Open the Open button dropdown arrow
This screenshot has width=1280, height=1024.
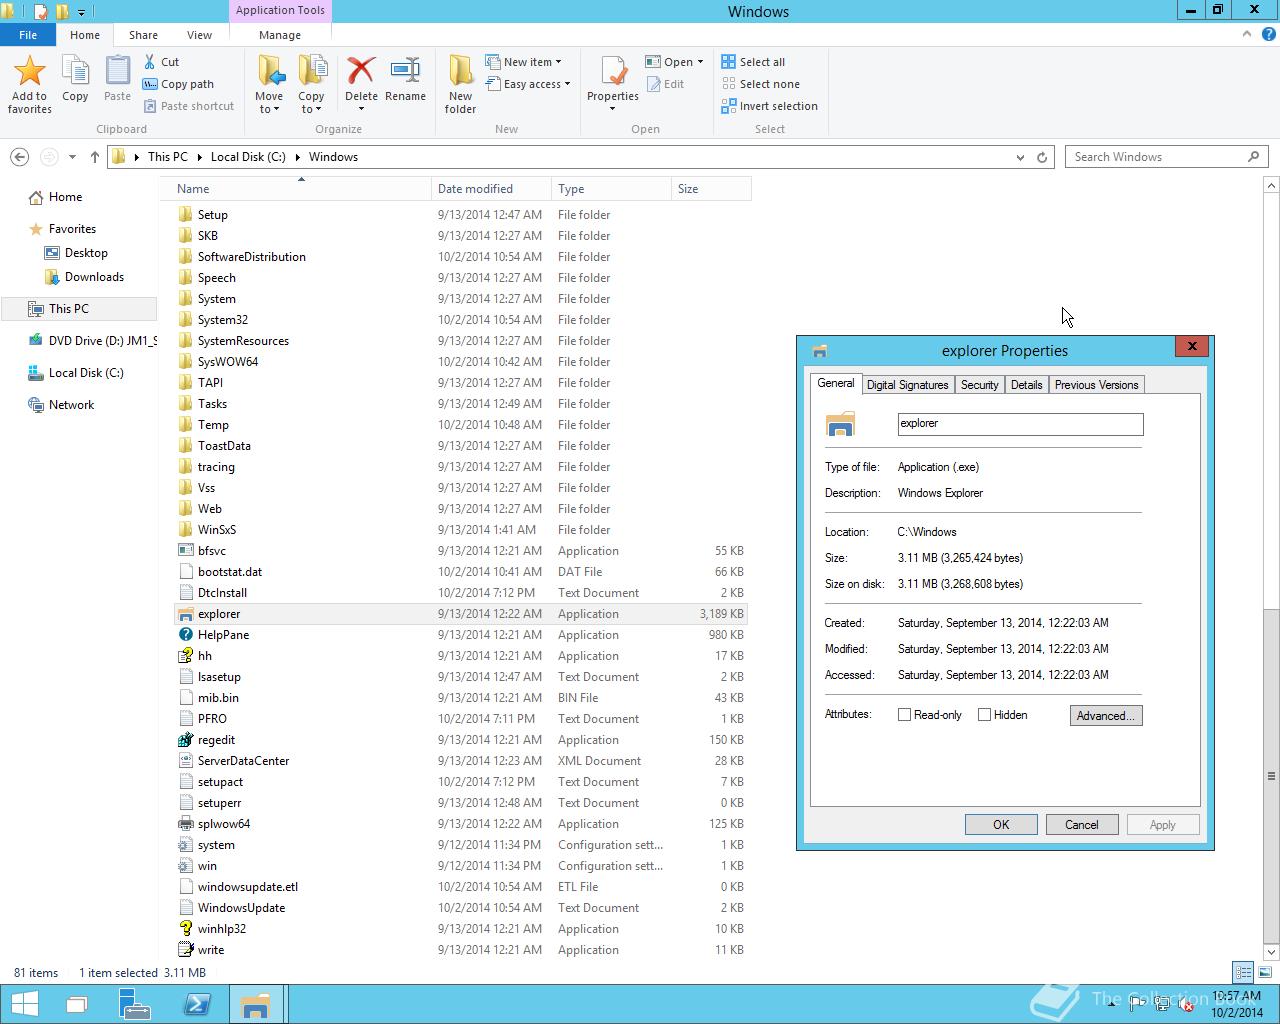[700, 62]
